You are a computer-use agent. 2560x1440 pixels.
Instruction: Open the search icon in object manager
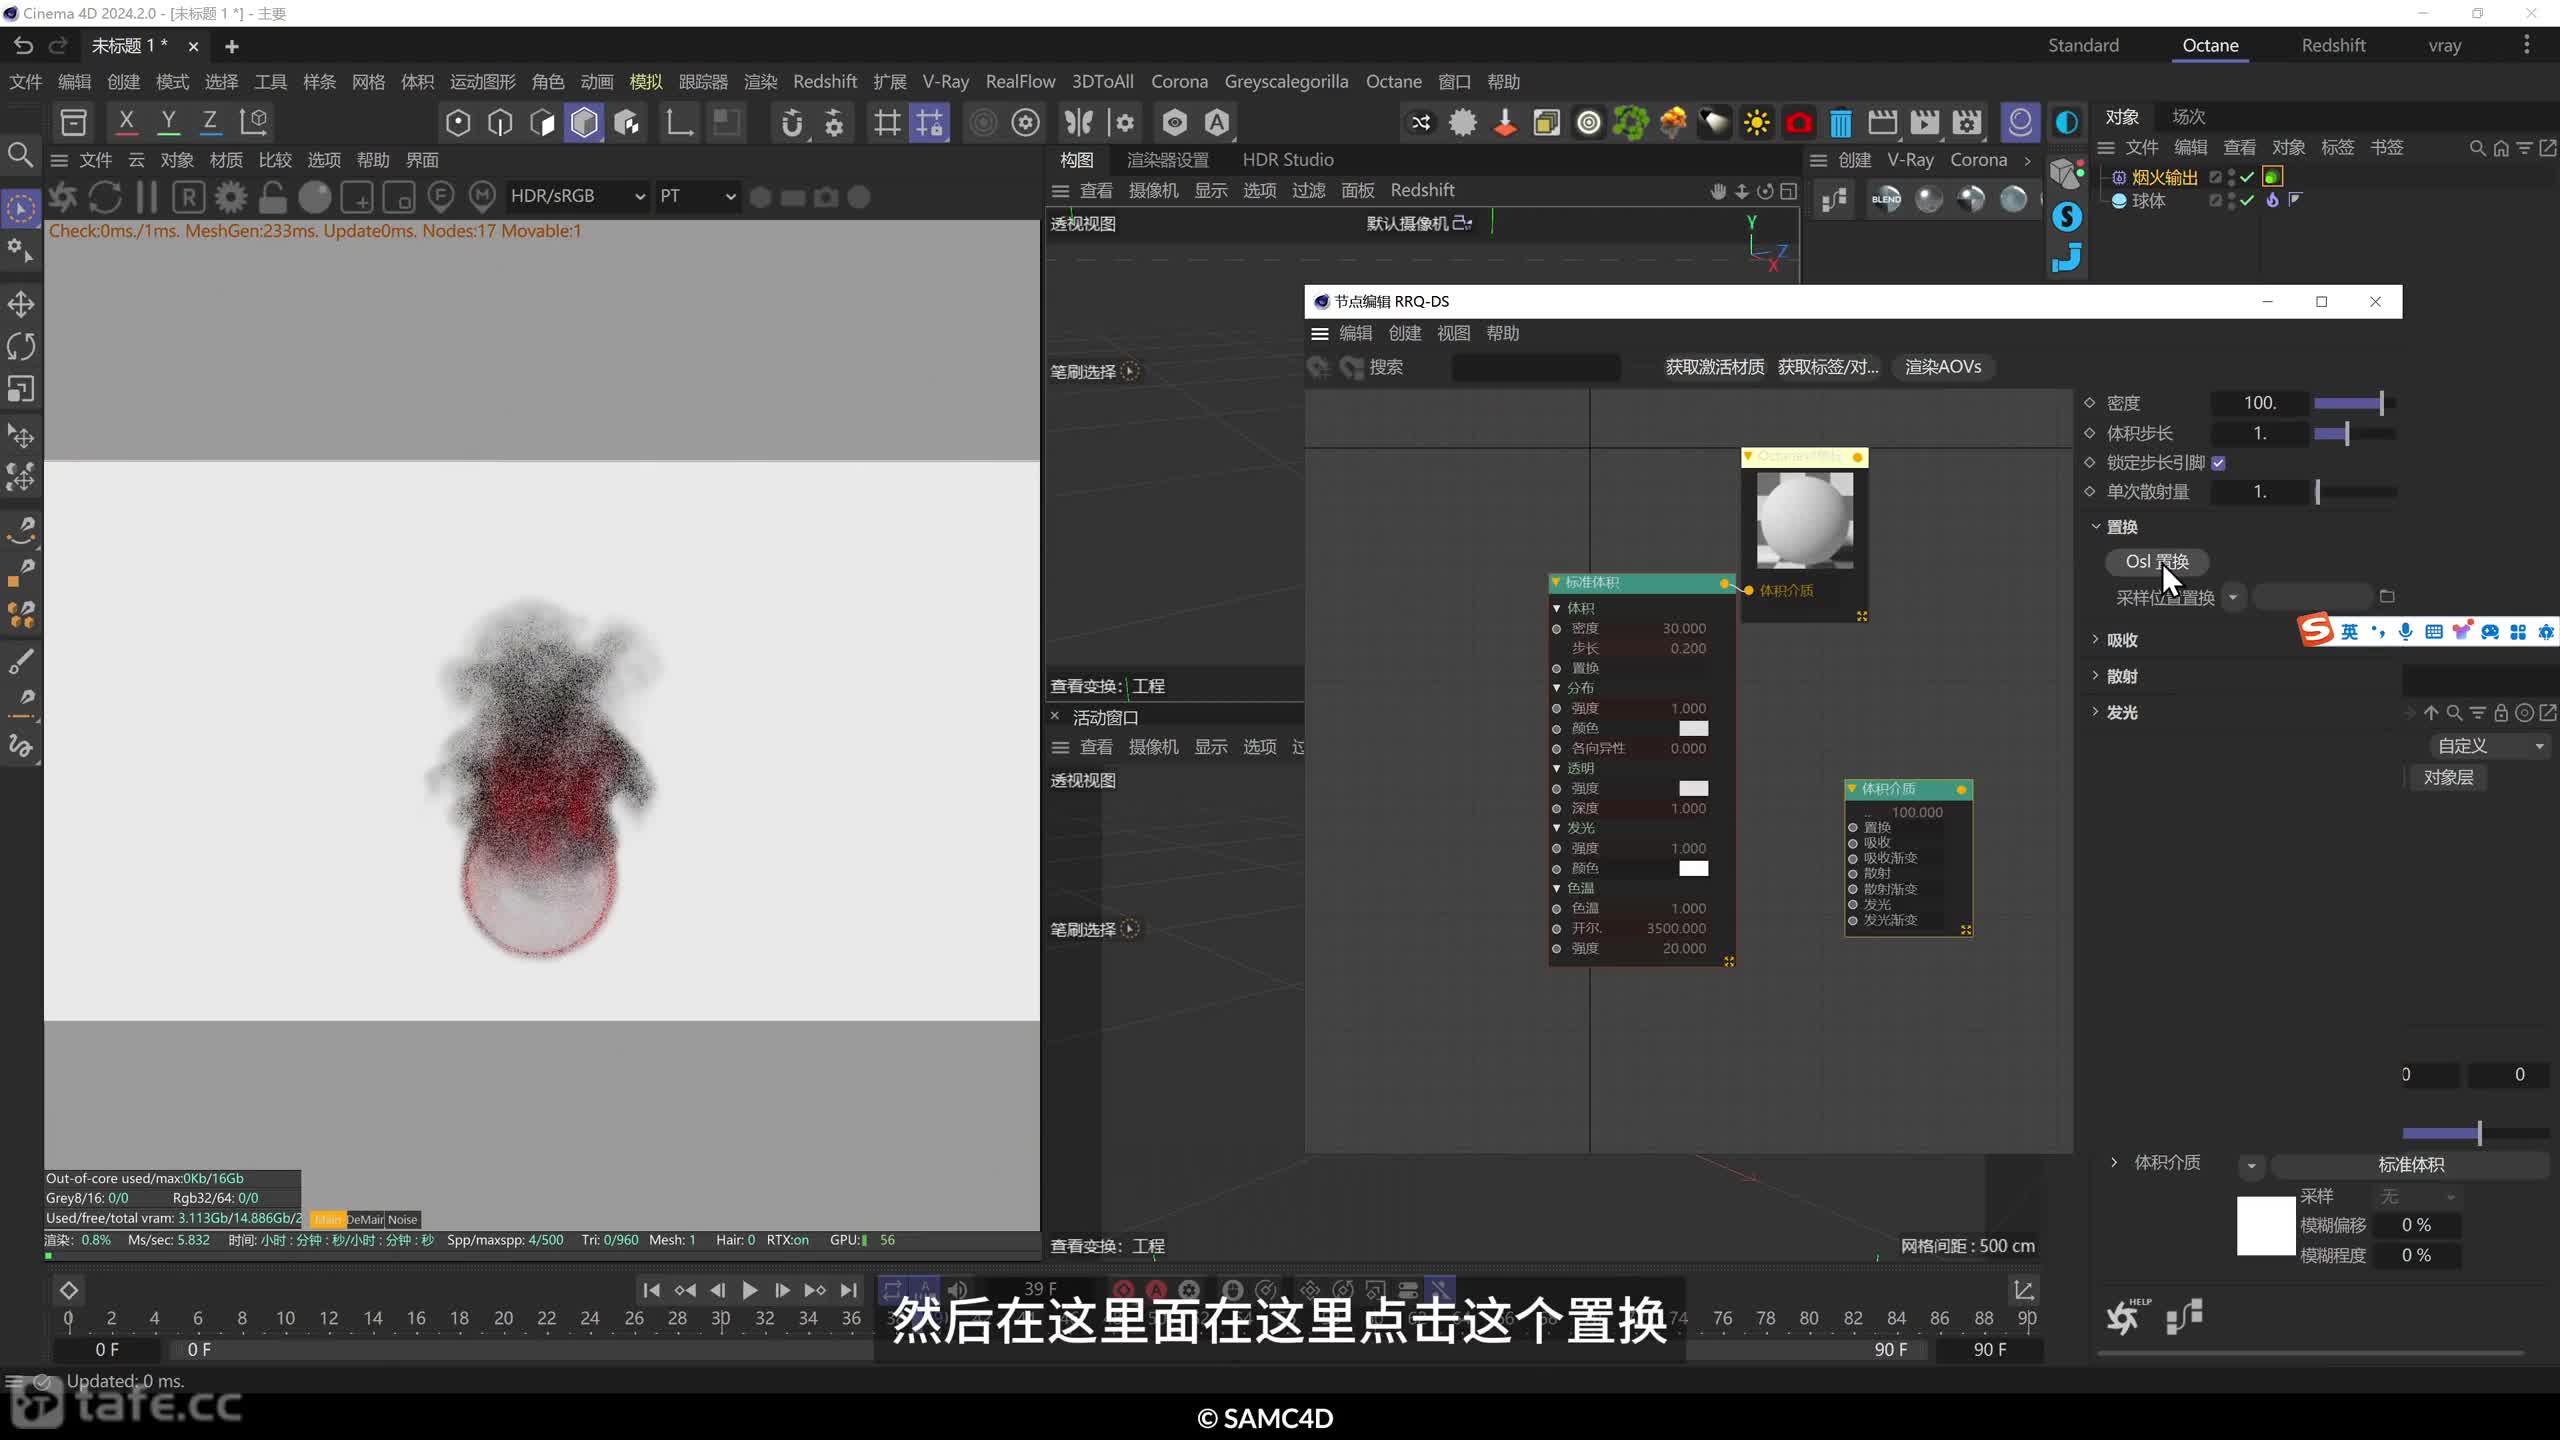tap(2477, 148)
